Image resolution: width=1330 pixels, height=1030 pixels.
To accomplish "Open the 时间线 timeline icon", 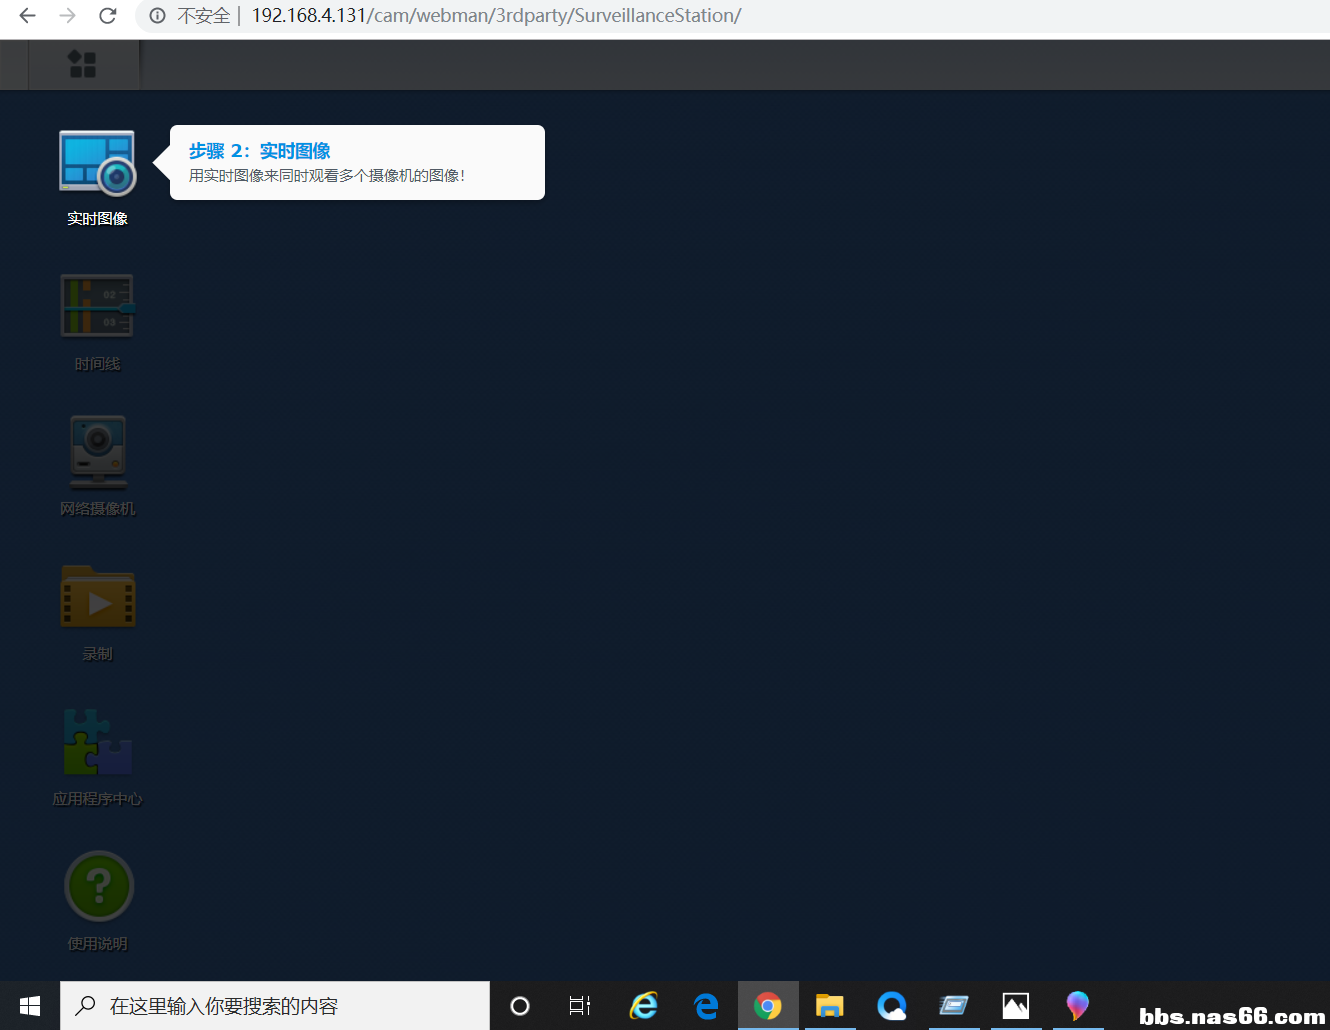I will (97, 306).
